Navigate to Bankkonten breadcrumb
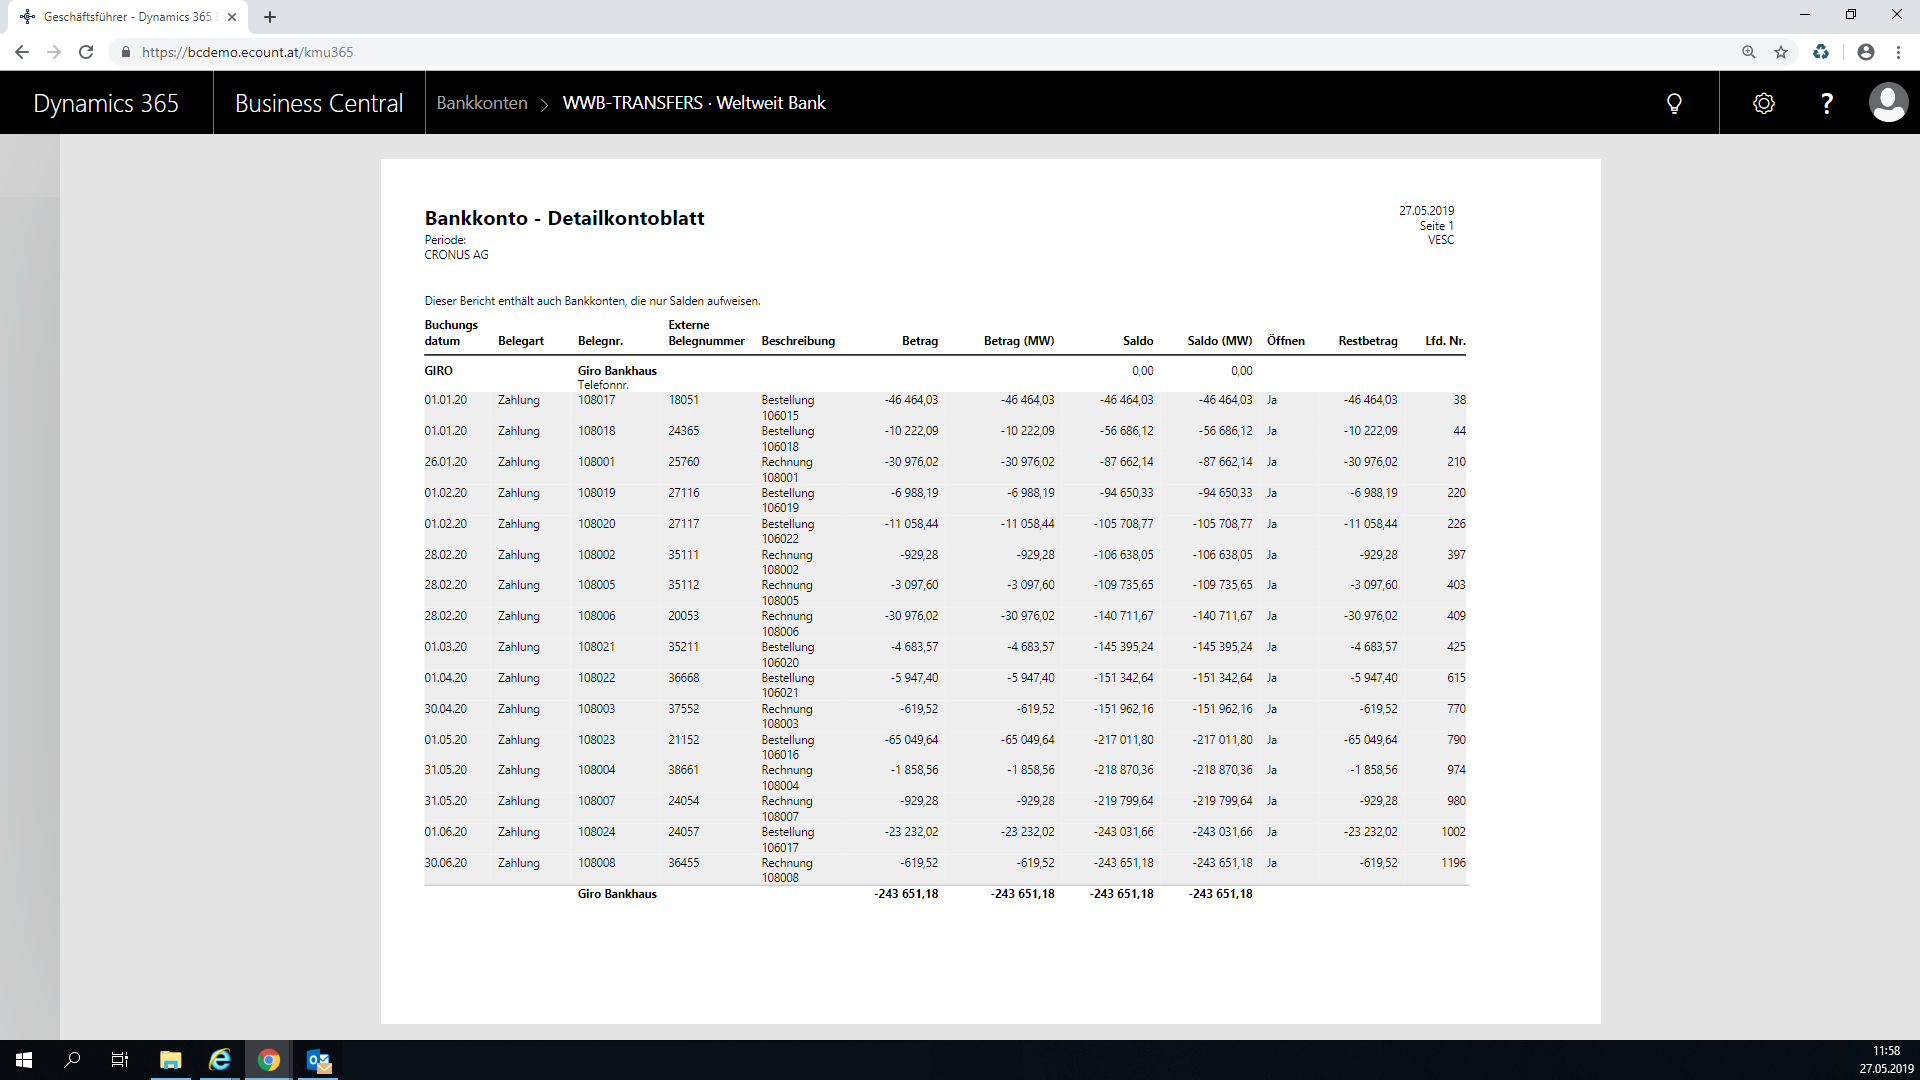The image size is (1920, 1080). point(482,103)
